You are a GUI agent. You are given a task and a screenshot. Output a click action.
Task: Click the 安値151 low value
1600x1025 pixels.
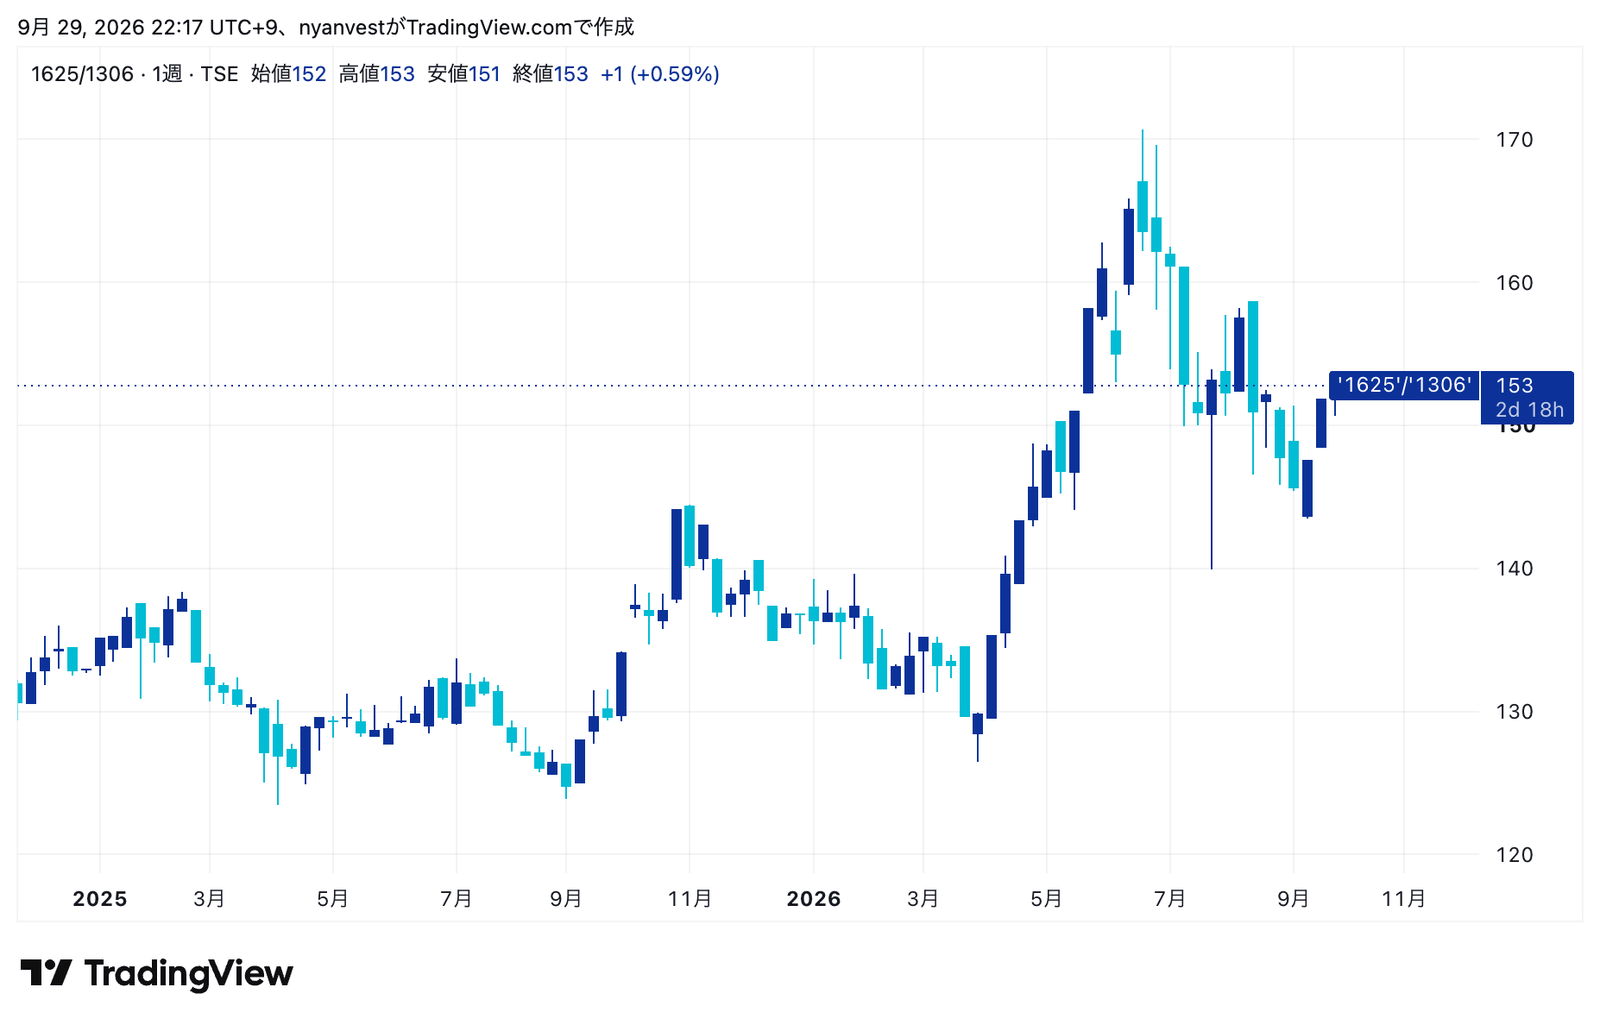click(464, 74)
